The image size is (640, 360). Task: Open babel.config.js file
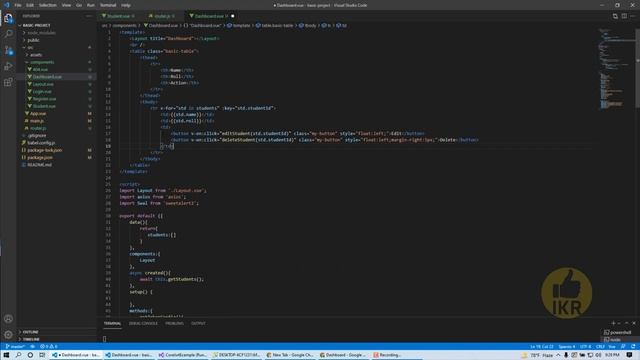[56, 143]
